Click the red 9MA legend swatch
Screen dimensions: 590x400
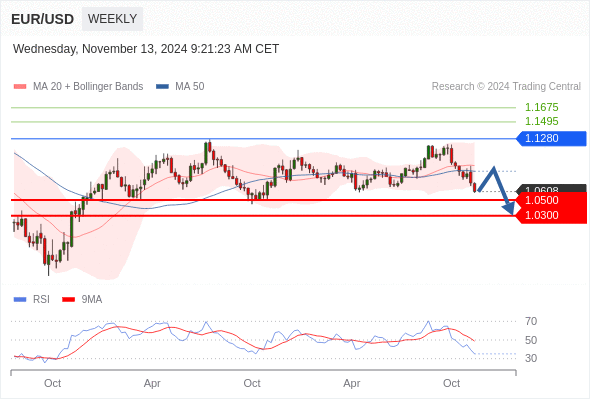(x=68, y=300)
